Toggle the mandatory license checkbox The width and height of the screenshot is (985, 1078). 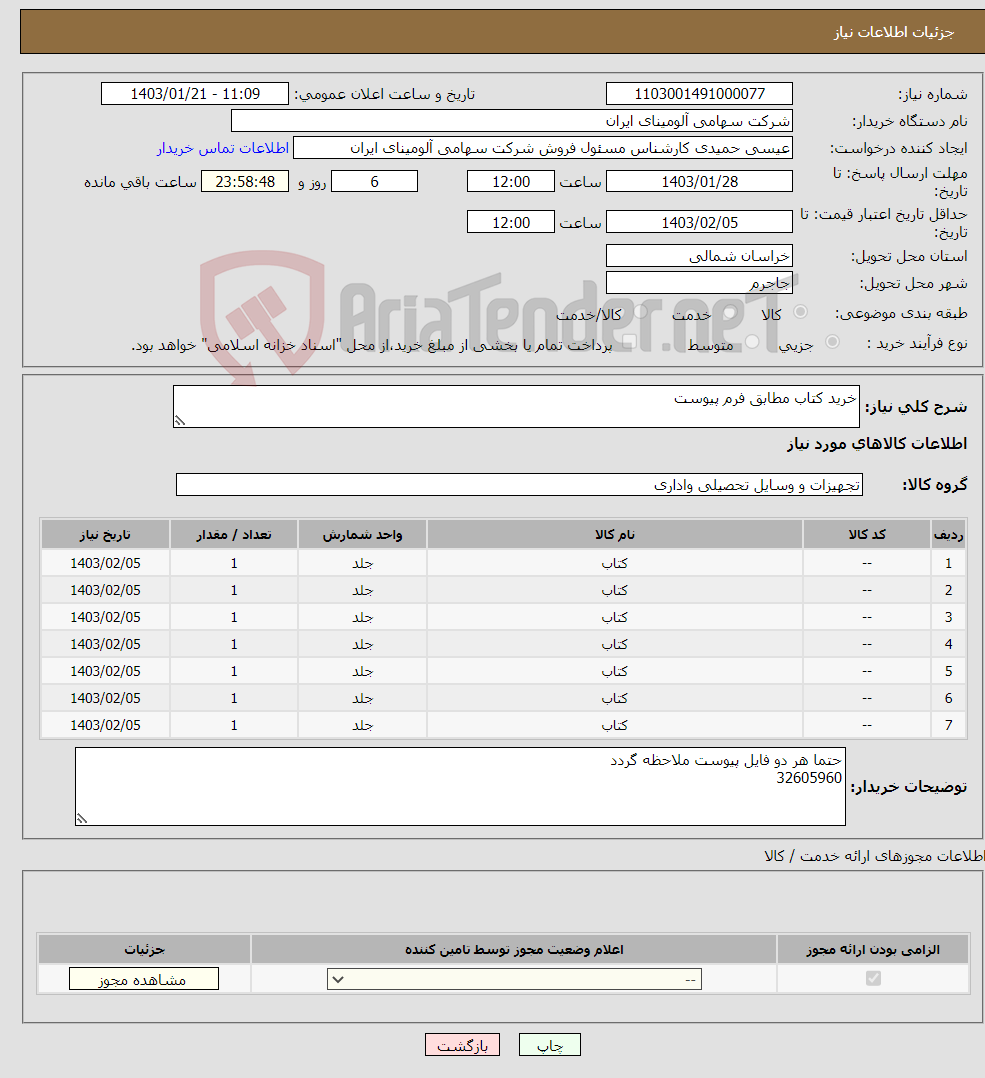[873, 978]
